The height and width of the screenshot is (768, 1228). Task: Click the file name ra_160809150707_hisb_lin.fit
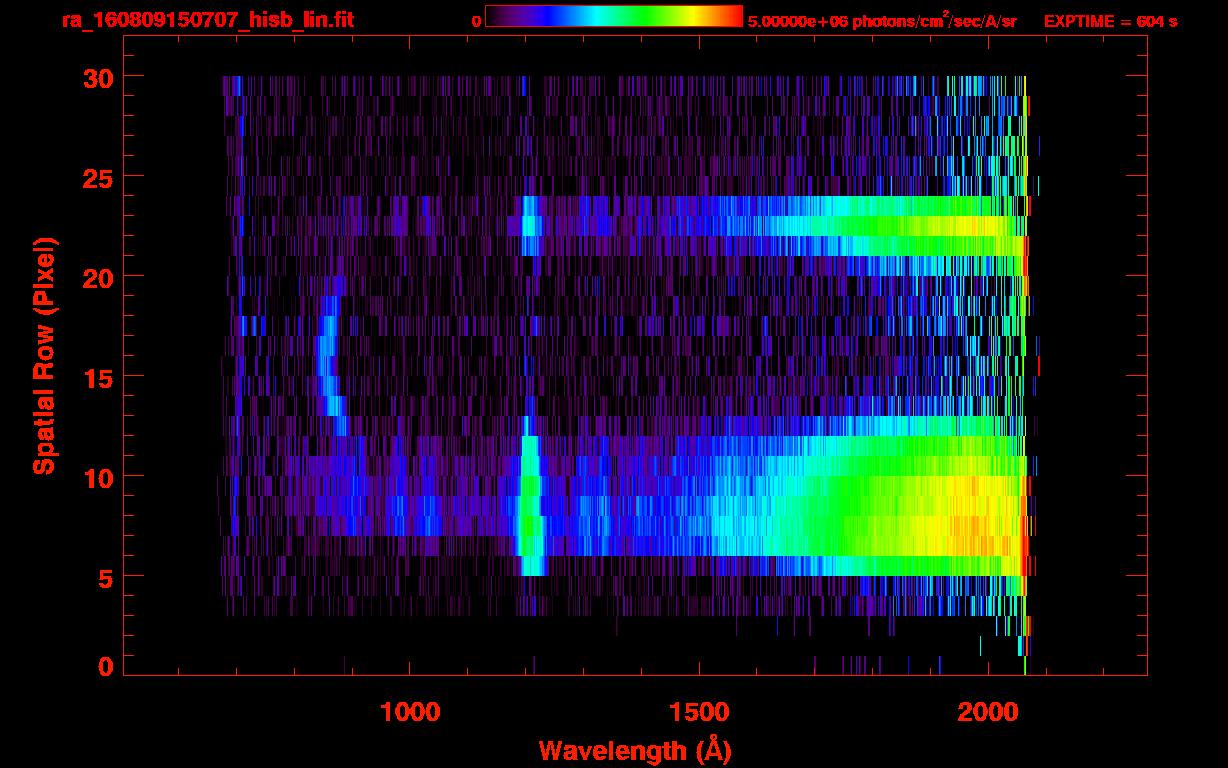pyautogui.click(x=207, y=19)
